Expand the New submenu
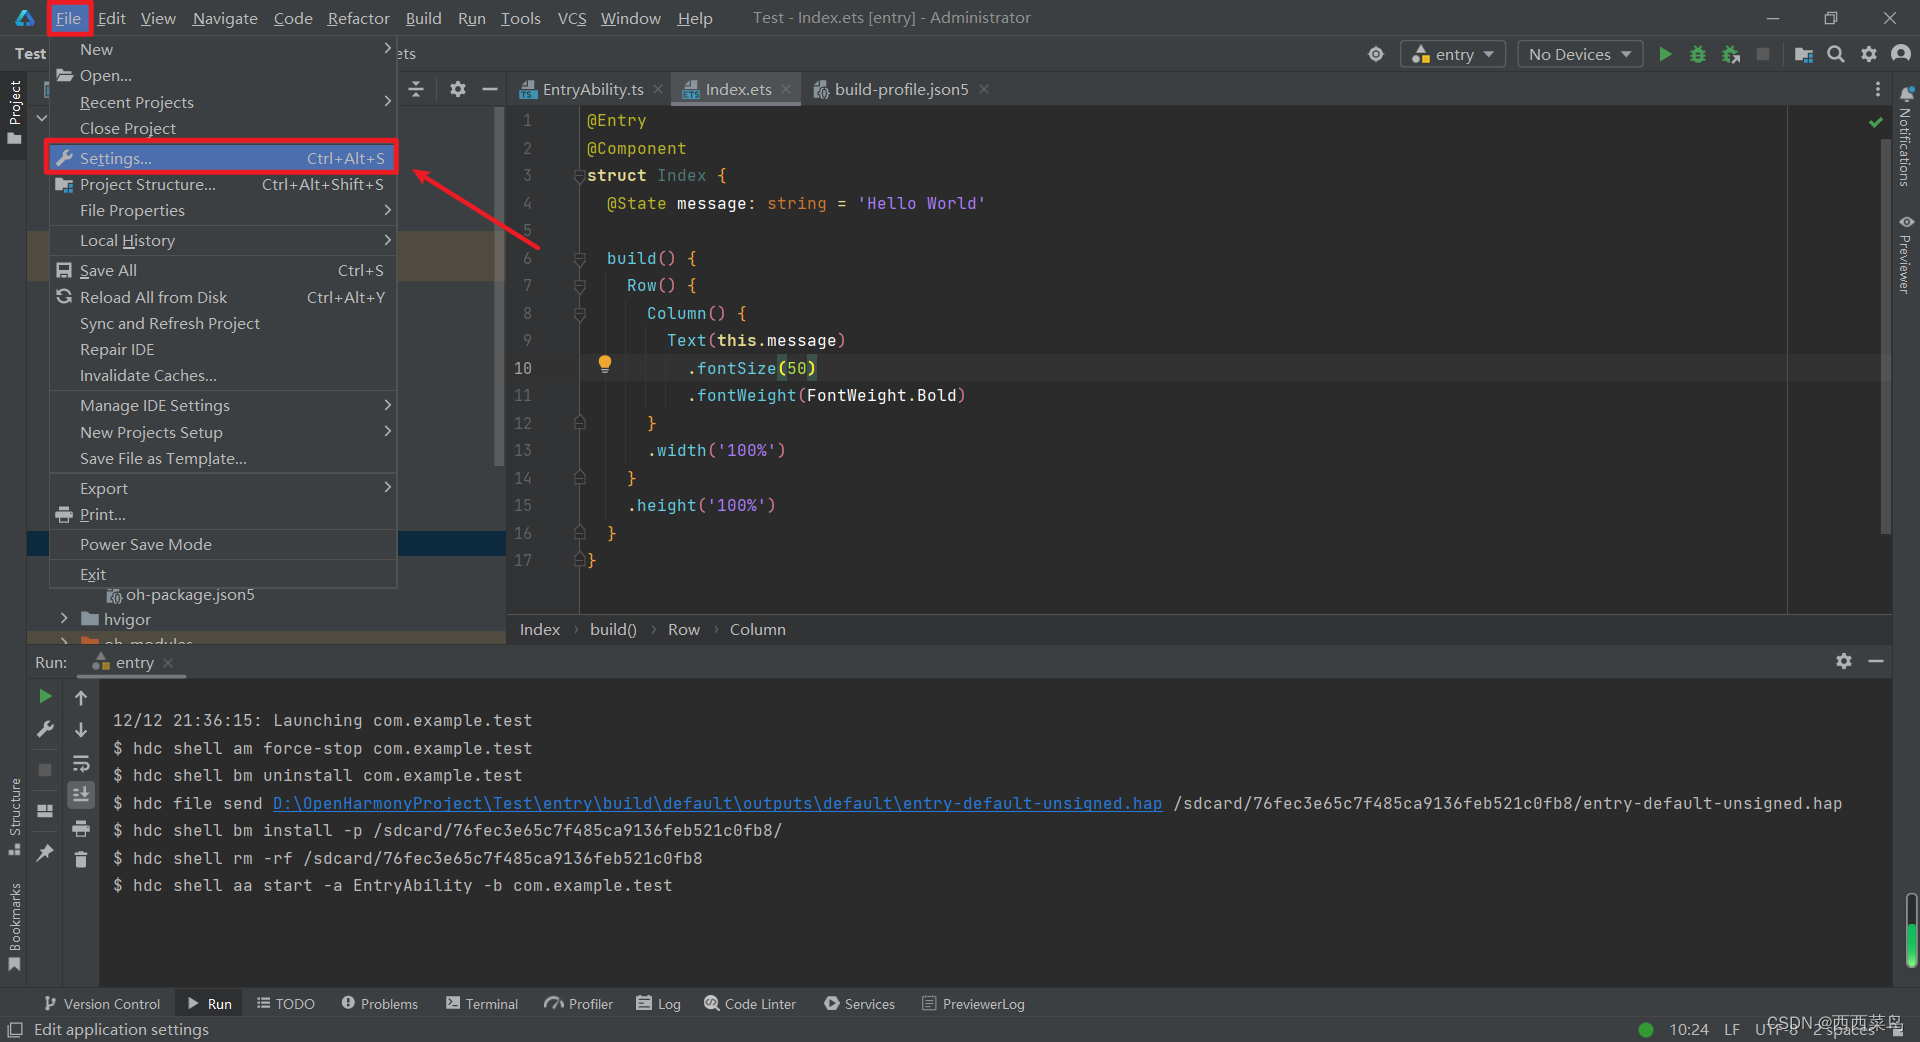The height and width of the screenshot is (1042, 1920). (x=223, y=49)
